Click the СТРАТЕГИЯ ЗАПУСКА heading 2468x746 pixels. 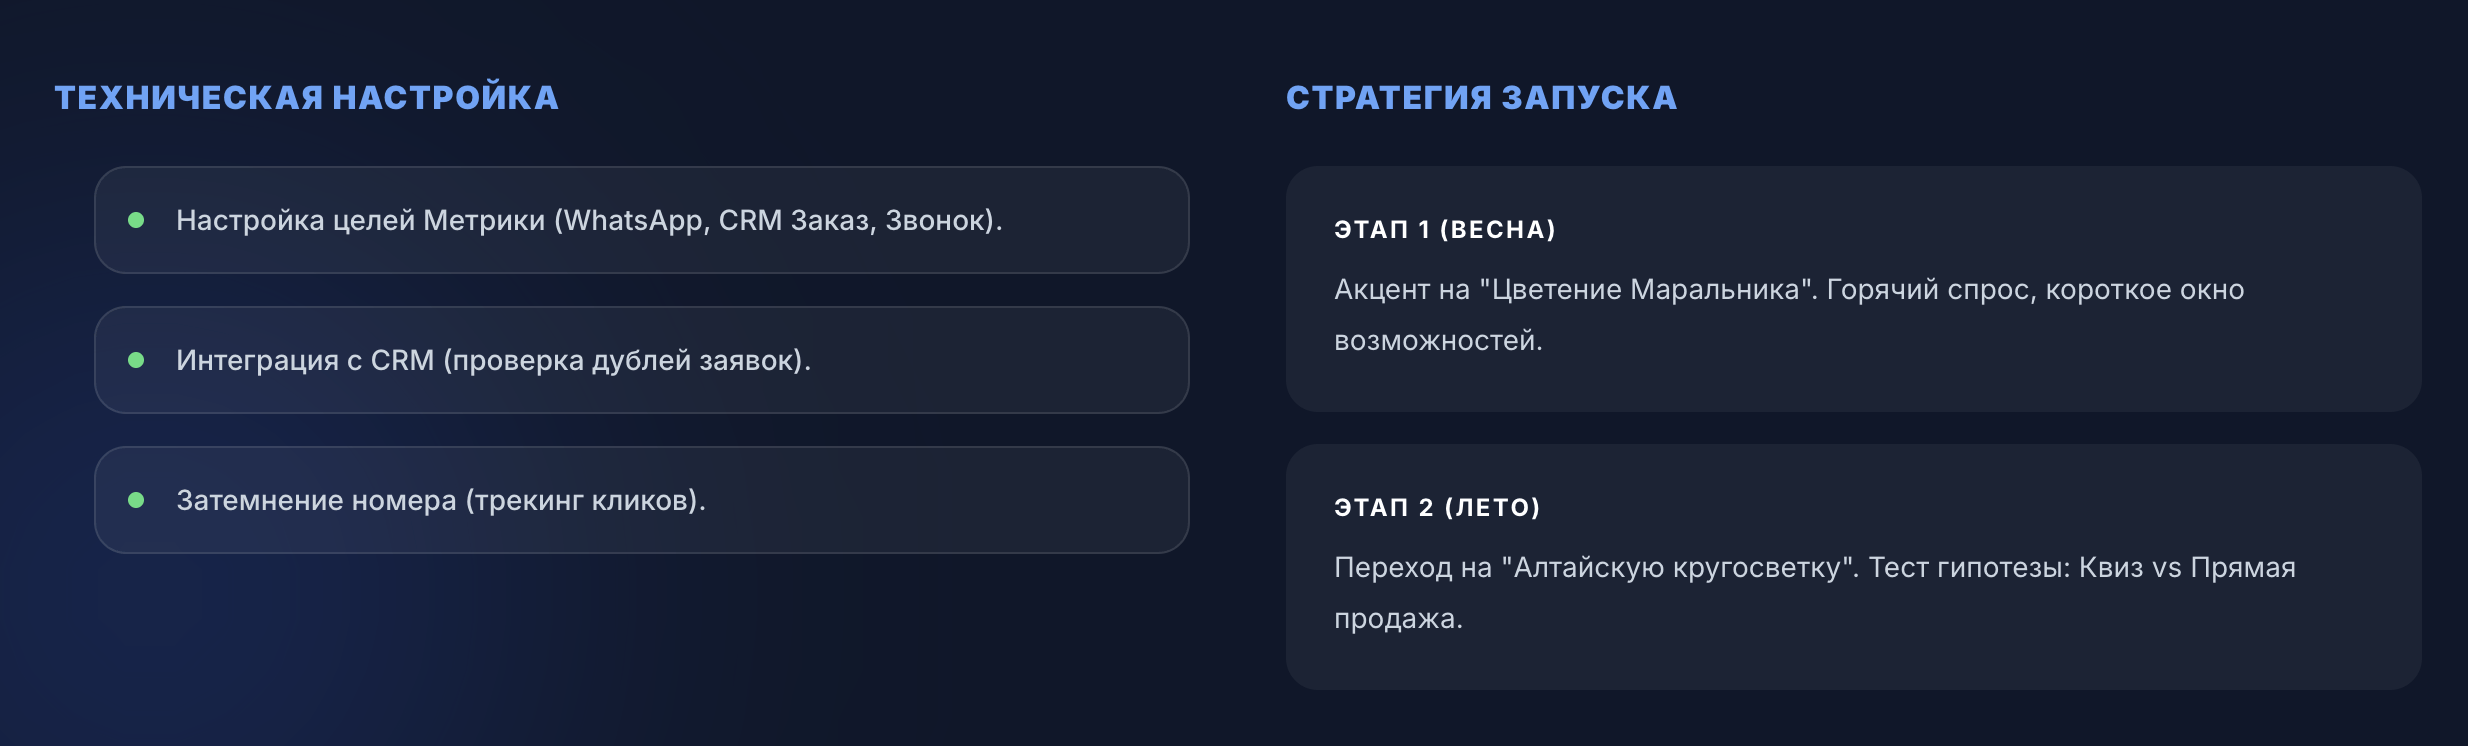(1481, 98)
